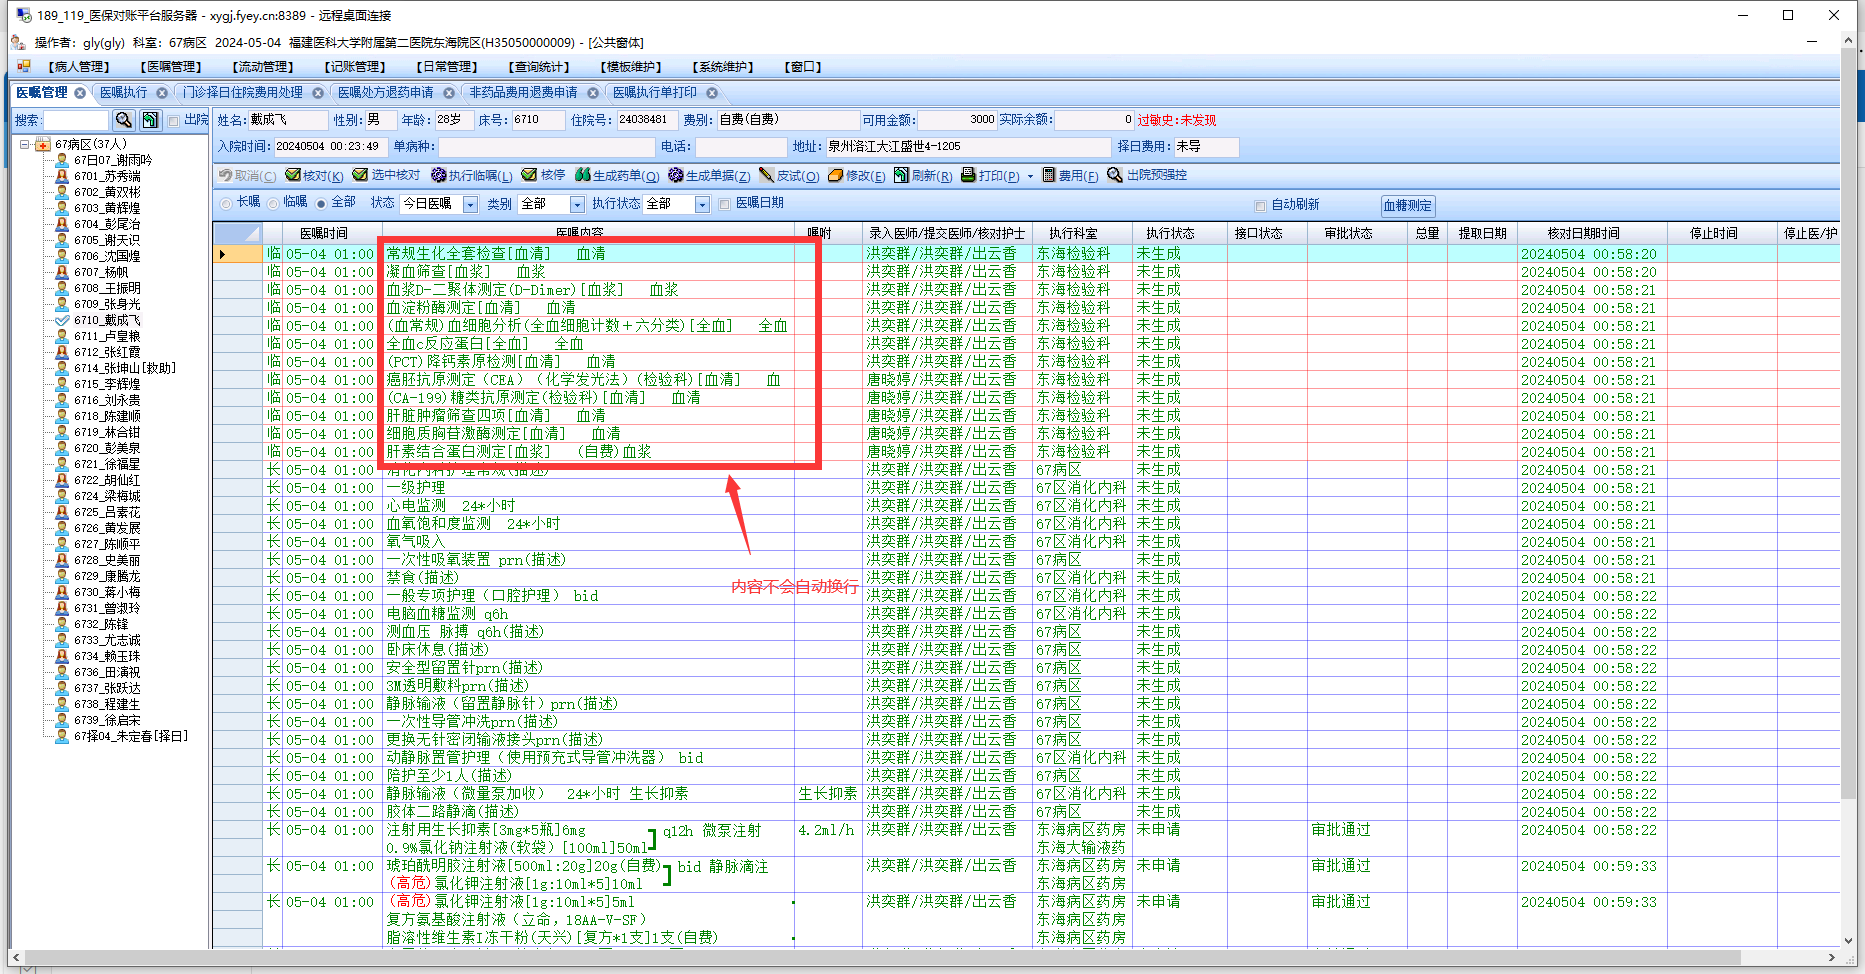Open the 【流动管理】 menu
The width and height of the screenshot is (1865, 974).
tap(263, 67)
